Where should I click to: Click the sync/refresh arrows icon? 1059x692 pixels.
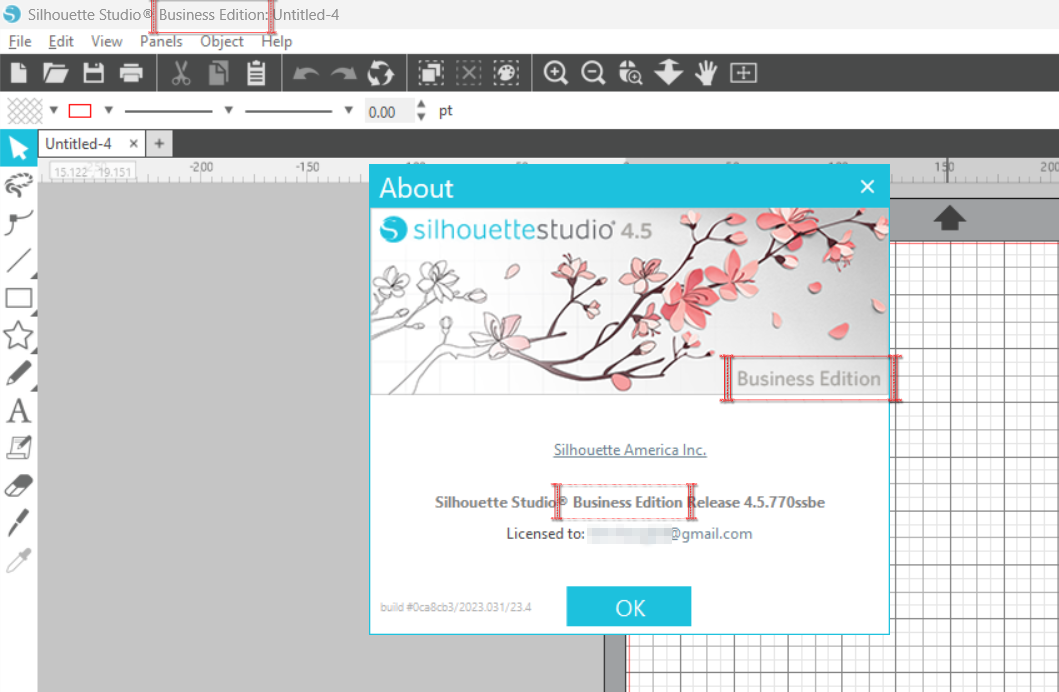380,73
